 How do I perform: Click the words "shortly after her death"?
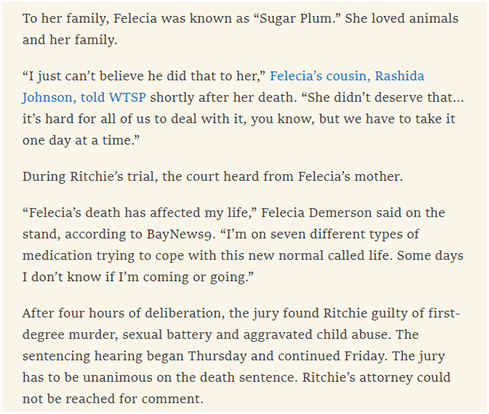point(223,98)
